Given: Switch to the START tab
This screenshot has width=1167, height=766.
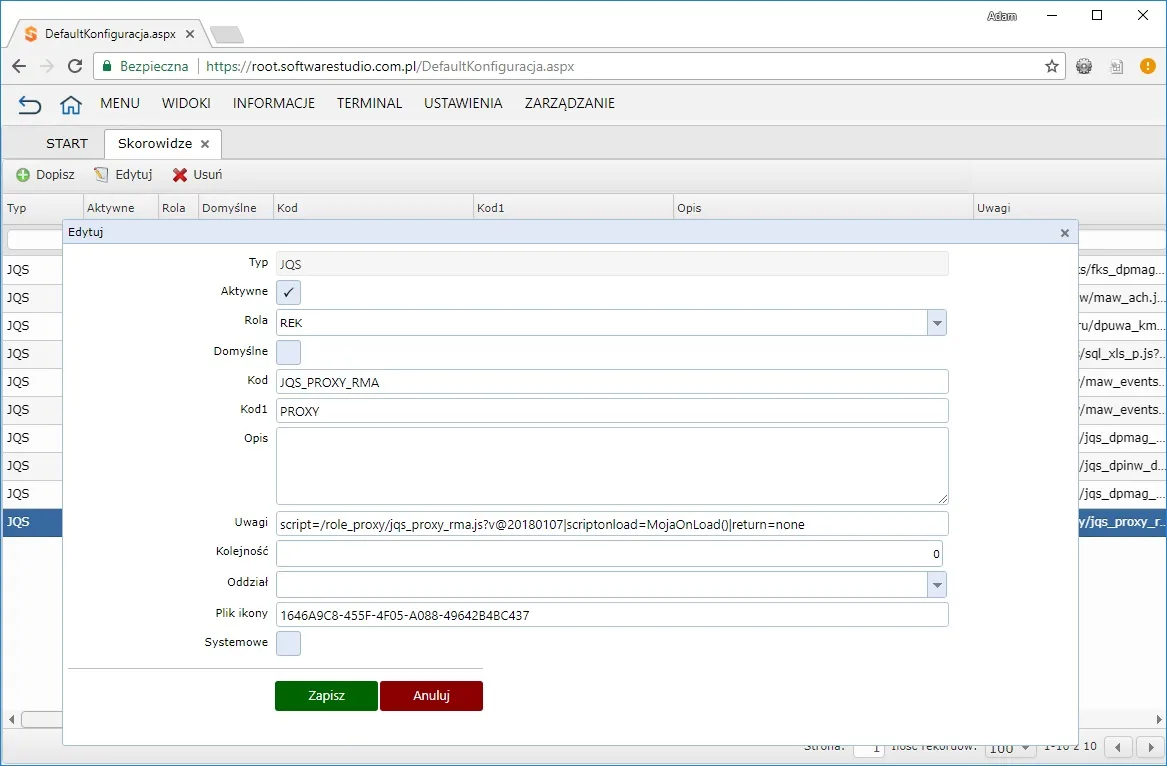Looking at the screenshot, I should (x=67, y=144).
